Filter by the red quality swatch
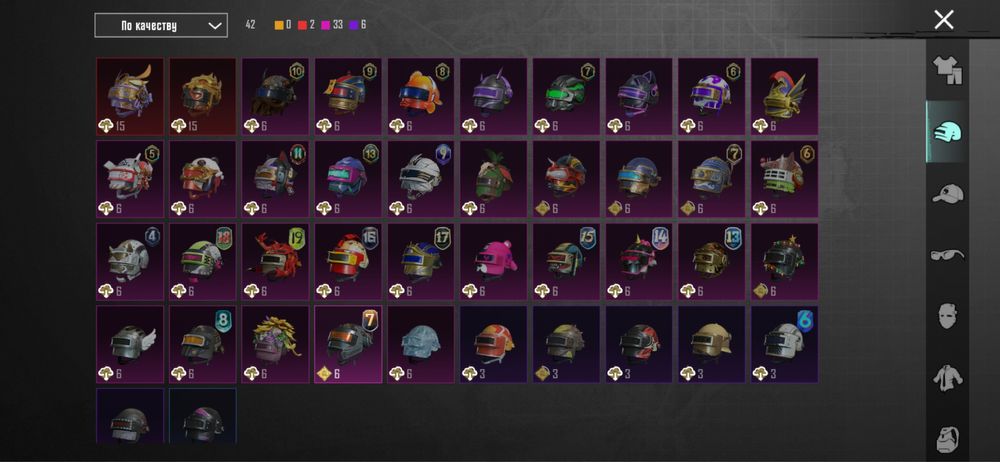 coord(302,26)
